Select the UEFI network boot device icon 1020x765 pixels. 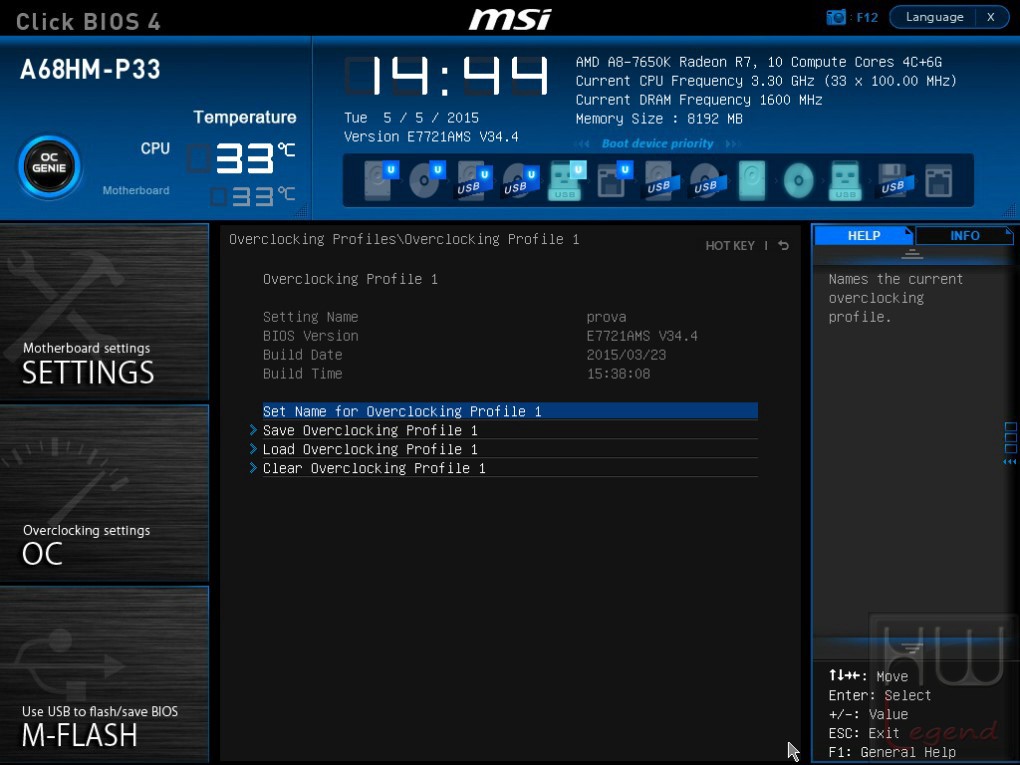[x=613, y=180]
